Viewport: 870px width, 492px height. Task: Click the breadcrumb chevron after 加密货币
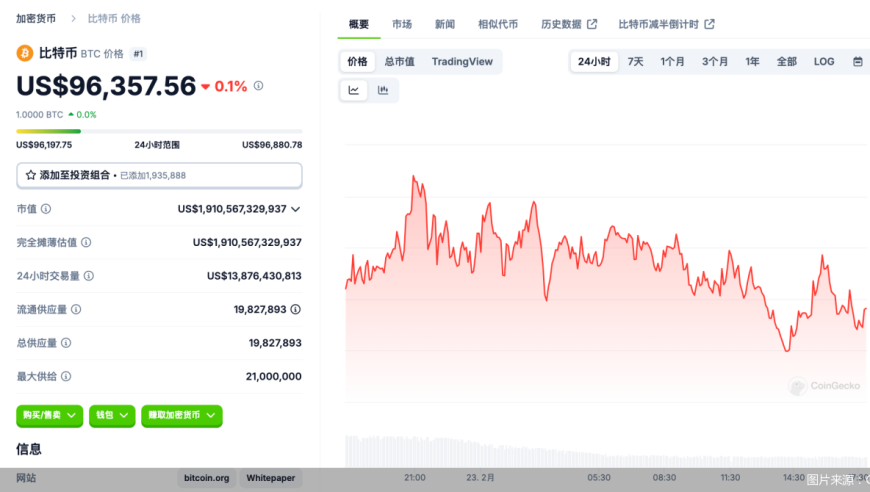pos(73,19)
